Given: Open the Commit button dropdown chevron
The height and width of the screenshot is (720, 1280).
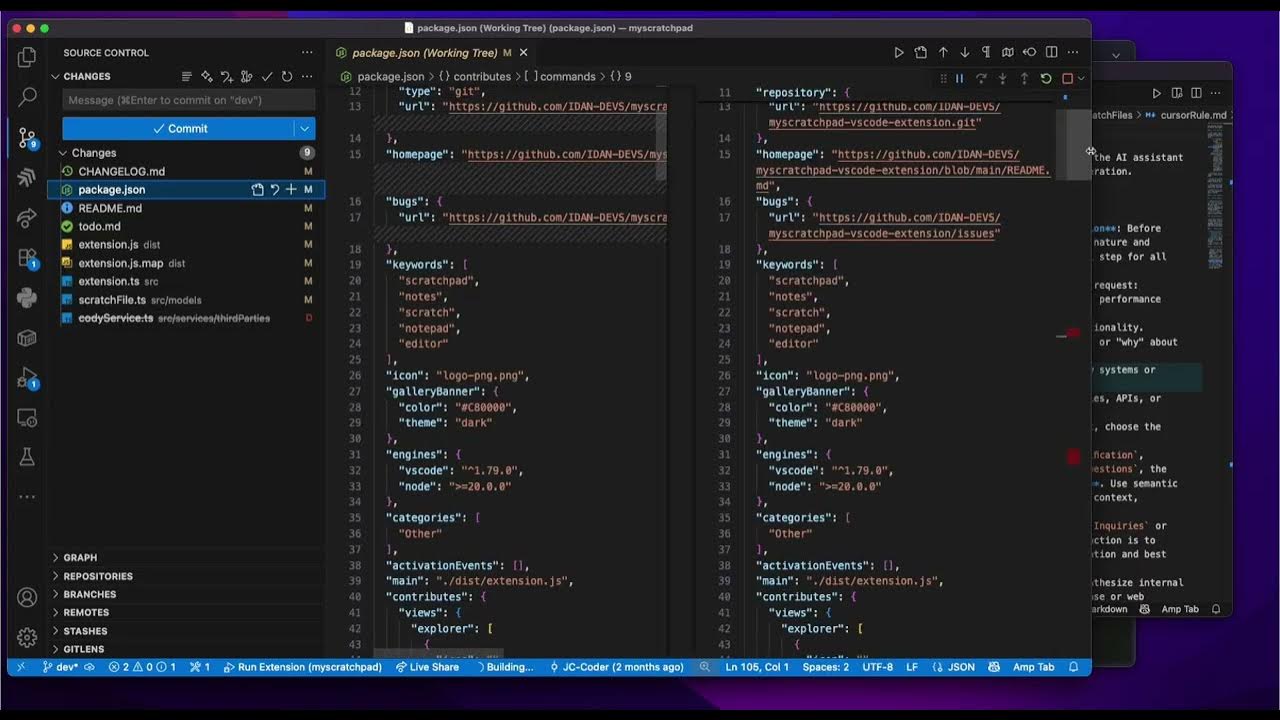Looking at the screenshot, I should 306,128.
